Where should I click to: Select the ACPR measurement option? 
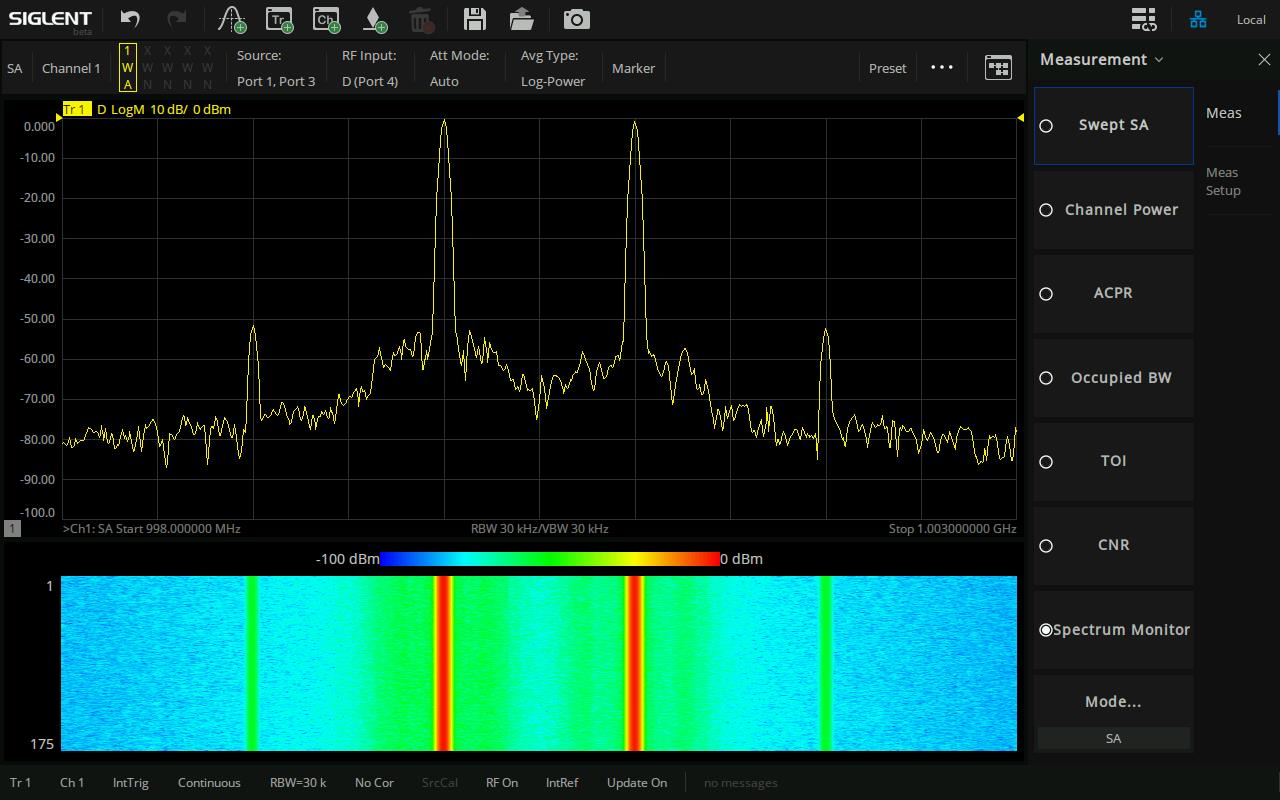[x=1113, y=294]
